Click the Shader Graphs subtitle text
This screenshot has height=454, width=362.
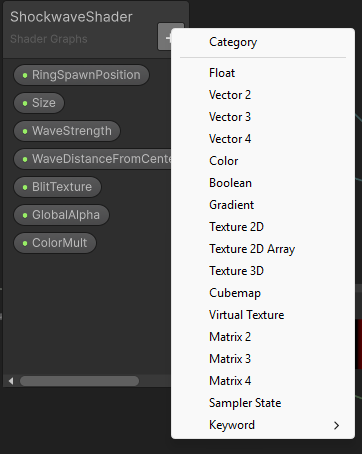click(x=49, y=39)
